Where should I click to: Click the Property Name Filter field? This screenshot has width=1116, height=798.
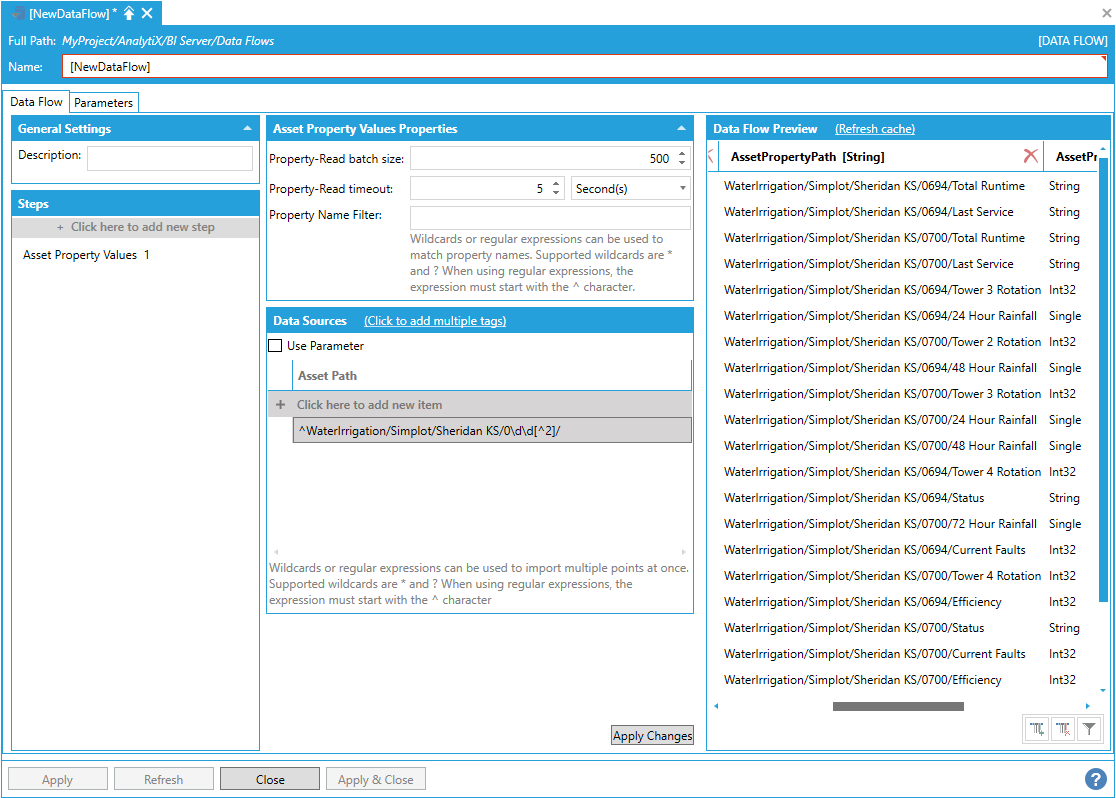[550, 217]
